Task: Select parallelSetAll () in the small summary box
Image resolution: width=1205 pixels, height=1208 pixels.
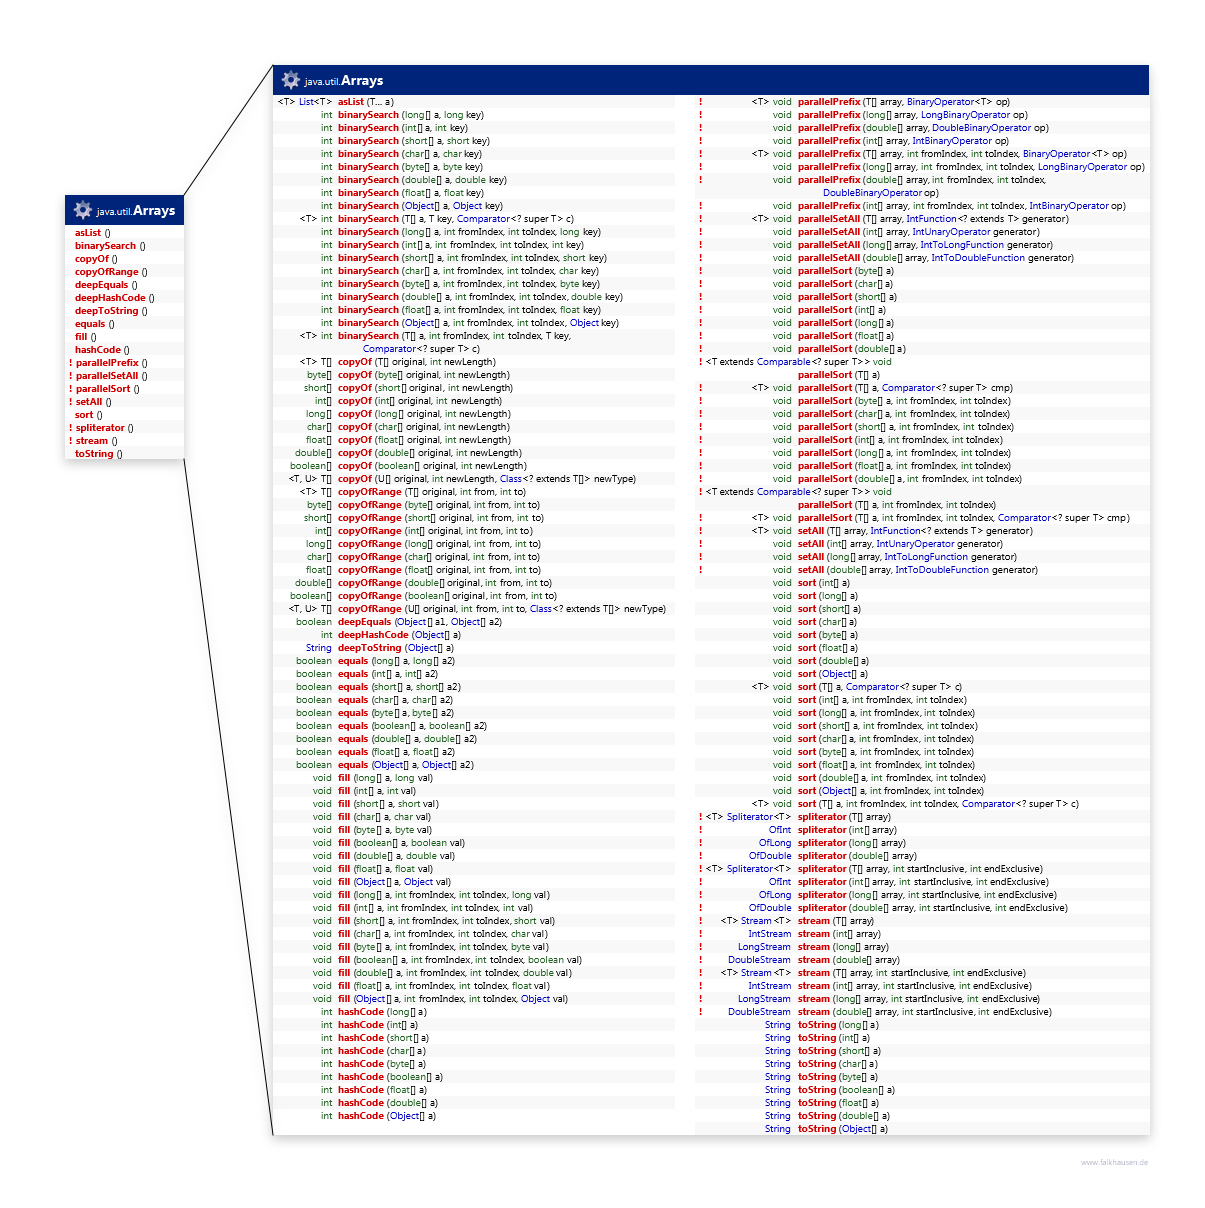Action: [112, 376]
